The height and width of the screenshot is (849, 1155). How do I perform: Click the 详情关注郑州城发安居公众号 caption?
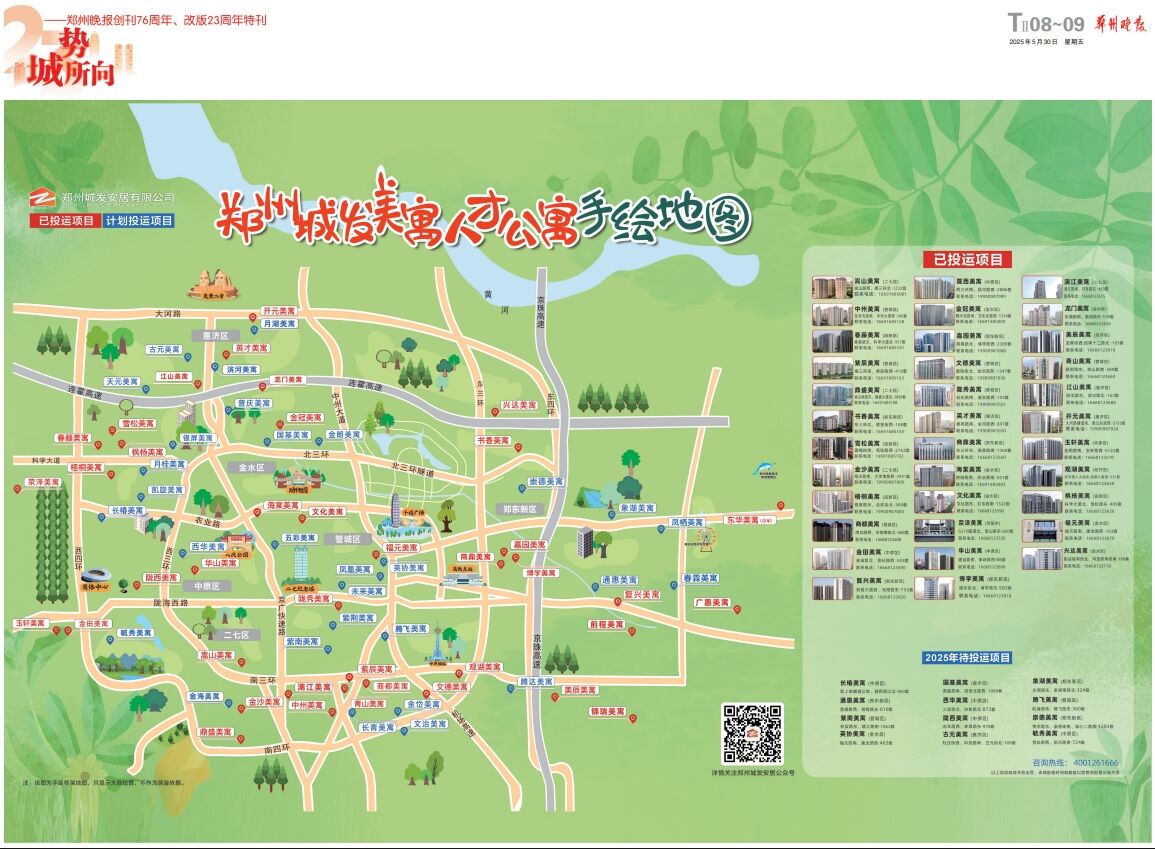point(753,773)
